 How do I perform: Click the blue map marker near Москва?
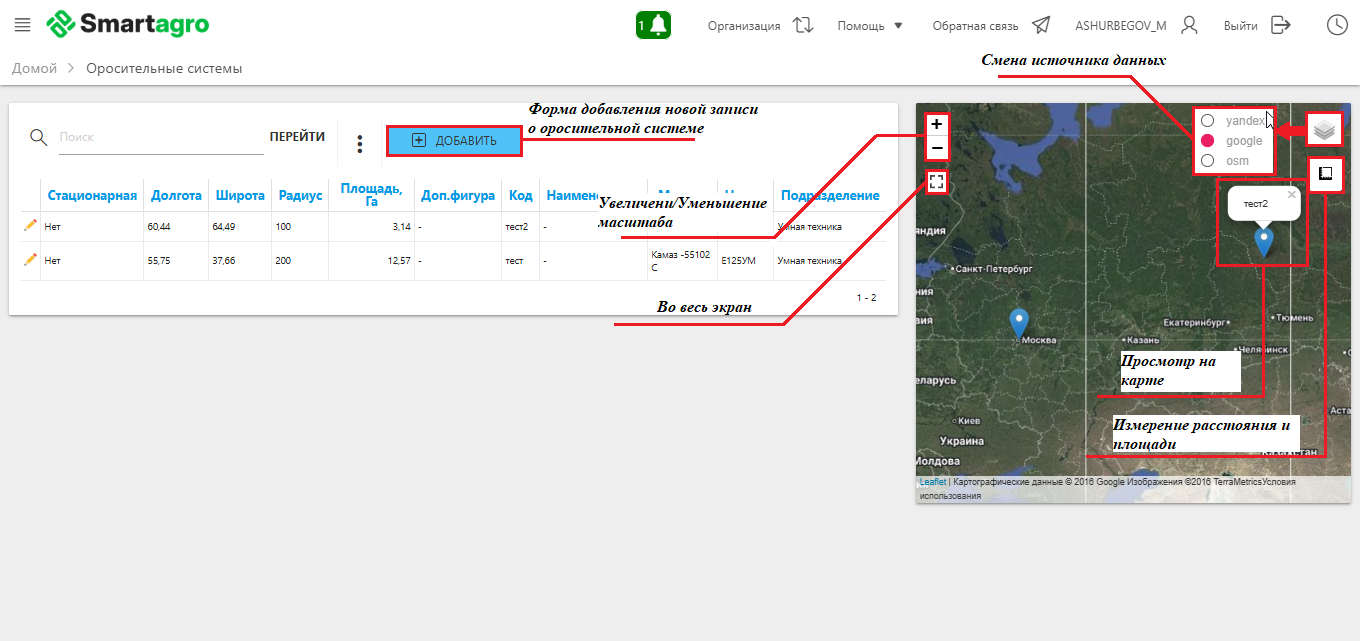point(1018,322)
